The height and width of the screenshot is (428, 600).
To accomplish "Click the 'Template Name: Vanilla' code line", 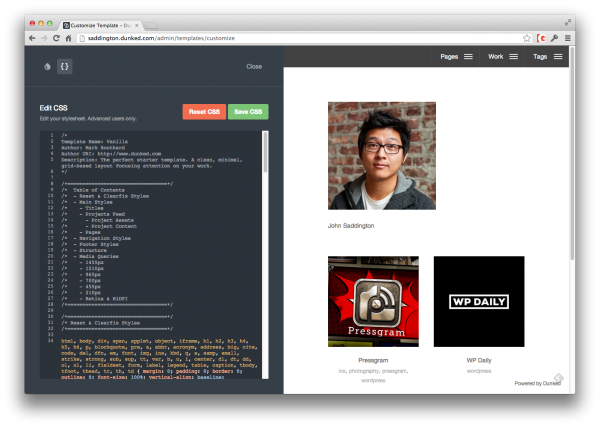I will [95, 142].
